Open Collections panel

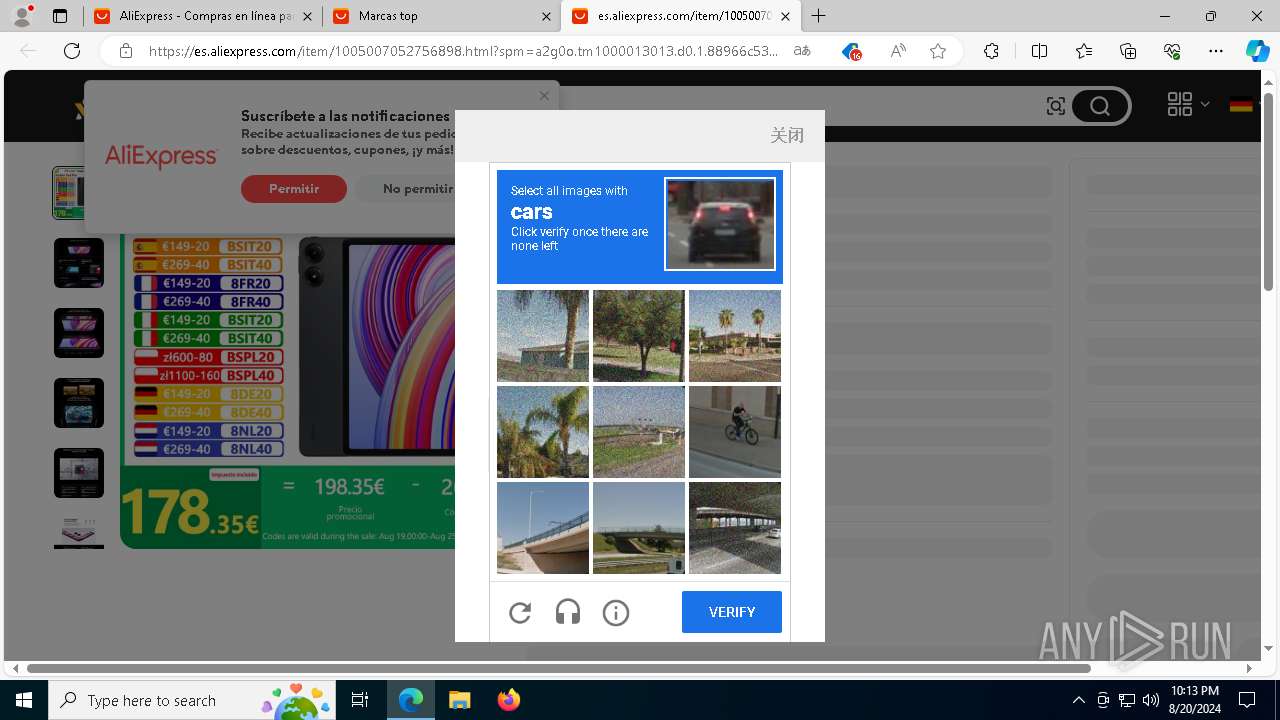coord(1128,51)
